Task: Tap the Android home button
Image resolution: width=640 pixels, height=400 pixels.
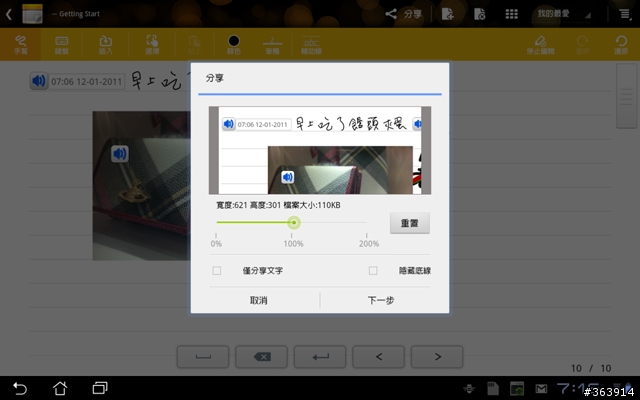Action: [x=60, y=388]
